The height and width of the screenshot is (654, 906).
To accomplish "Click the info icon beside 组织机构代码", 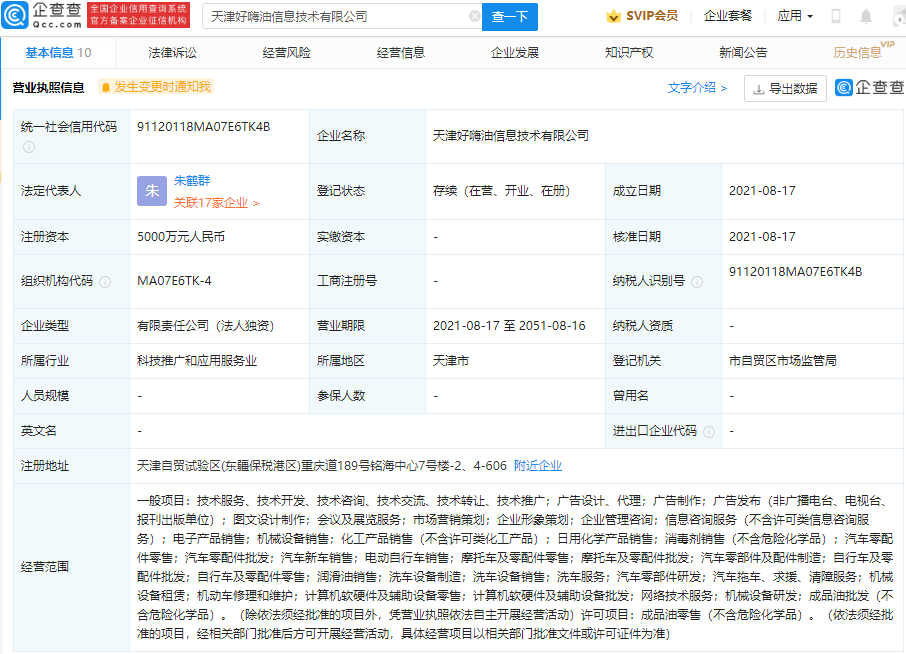I will tap(105, 282).
